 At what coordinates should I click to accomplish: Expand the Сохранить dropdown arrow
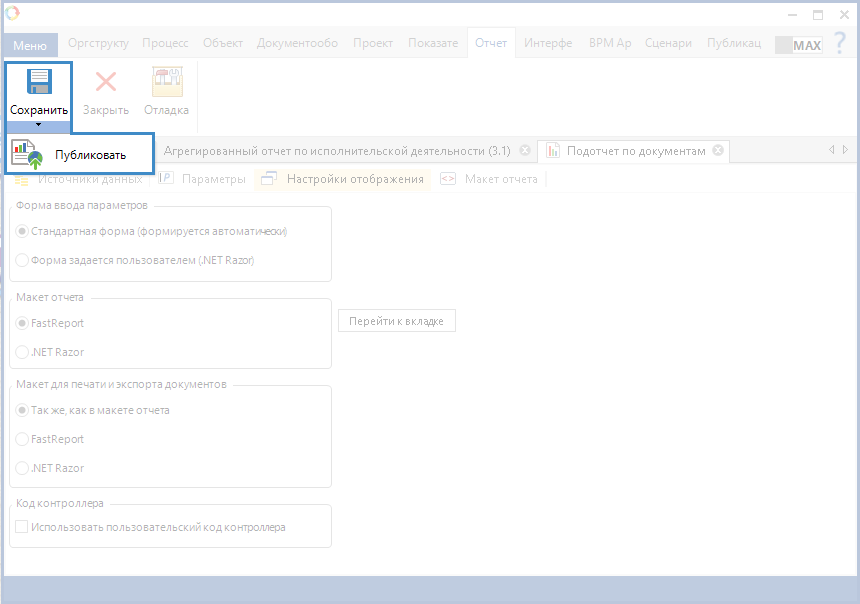[38, 125]
